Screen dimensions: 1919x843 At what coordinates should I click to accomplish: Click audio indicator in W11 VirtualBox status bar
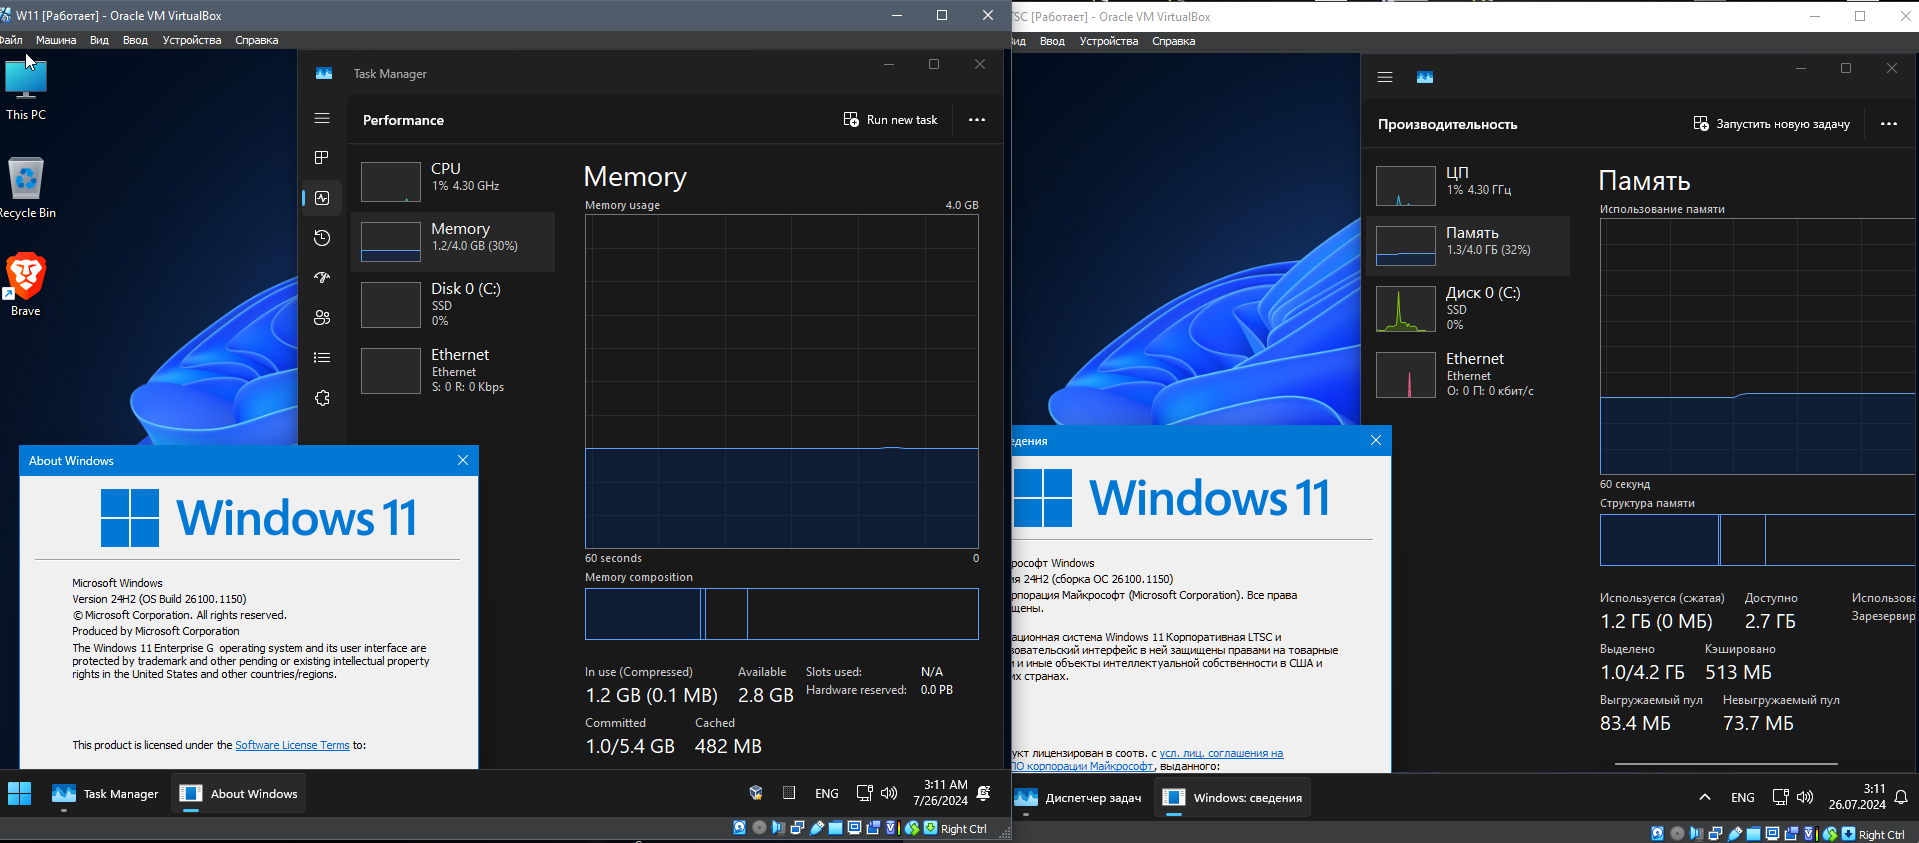click(778, 827)
